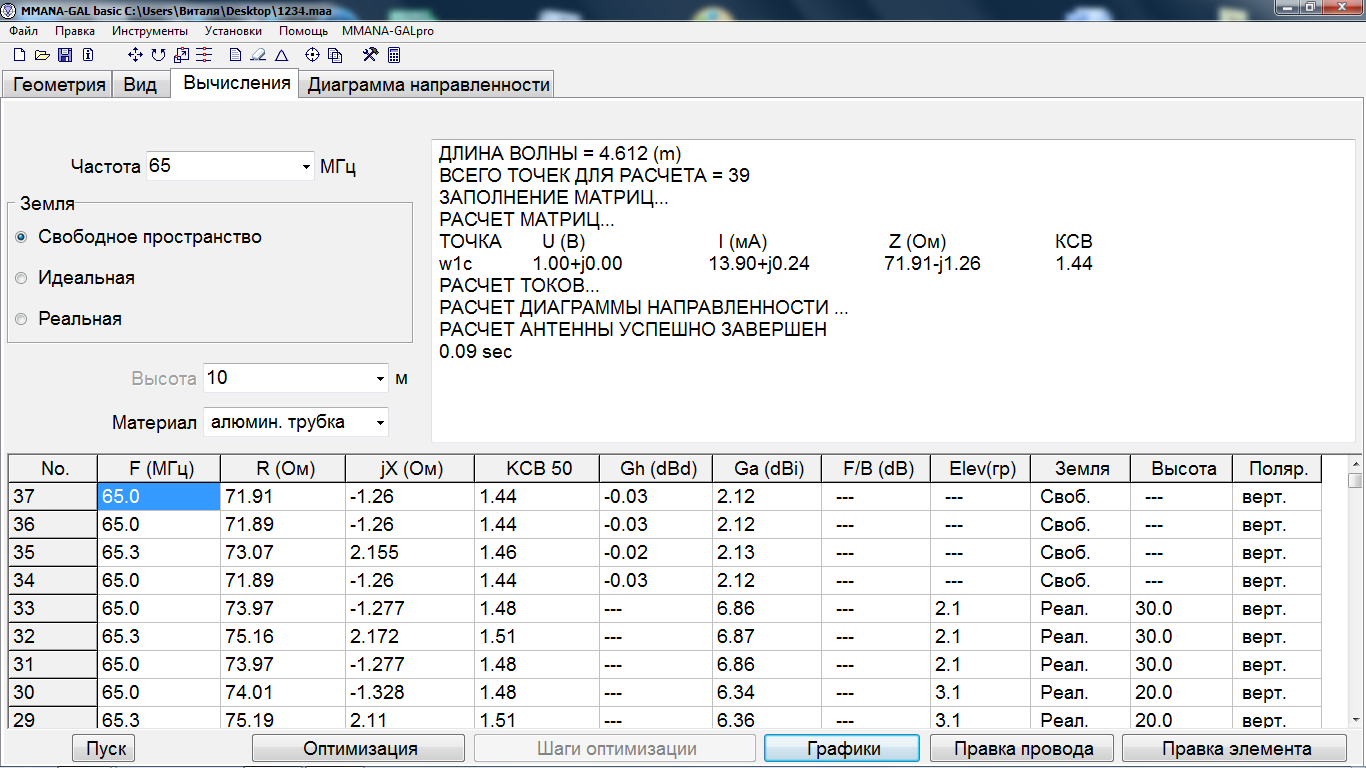Screen dimensions: 1366x768
Task: Expand the Частота frequency dropdown
Action: tap(306, 167)
